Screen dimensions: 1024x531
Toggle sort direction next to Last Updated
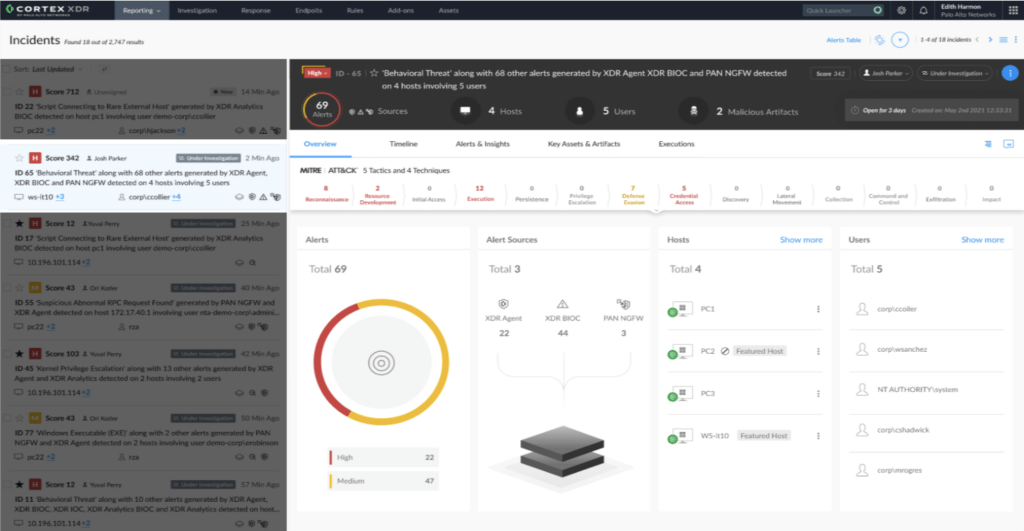click(x=104, y=69)
